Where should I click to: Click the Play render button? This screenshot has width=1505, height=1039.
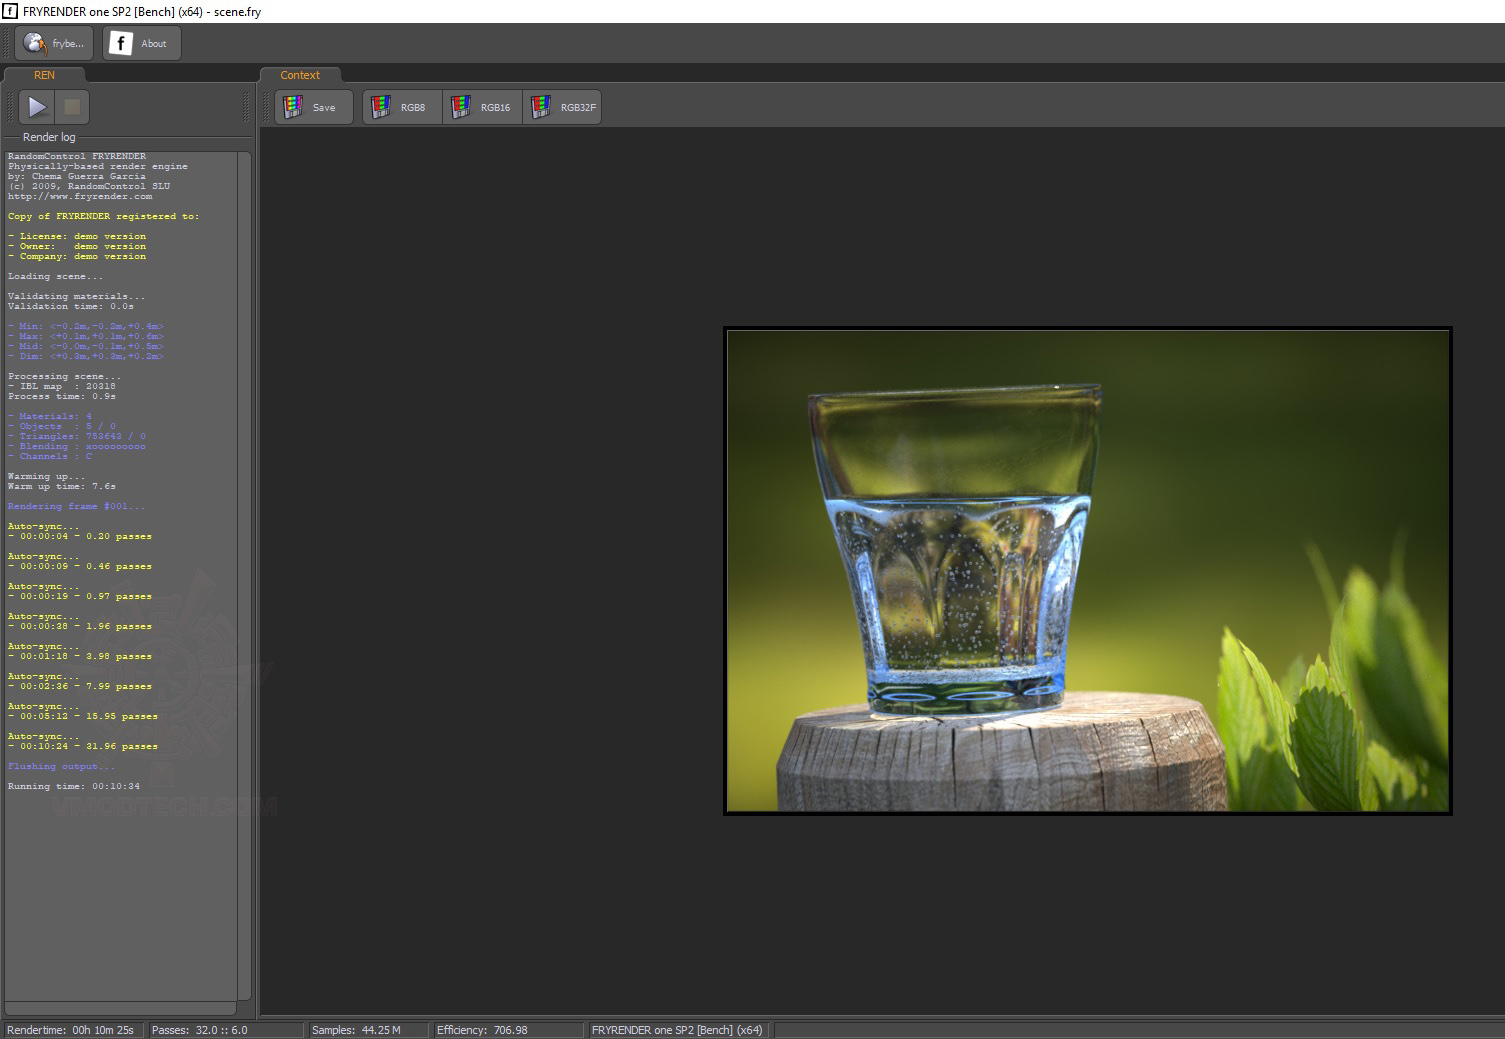tap(37, 107)
